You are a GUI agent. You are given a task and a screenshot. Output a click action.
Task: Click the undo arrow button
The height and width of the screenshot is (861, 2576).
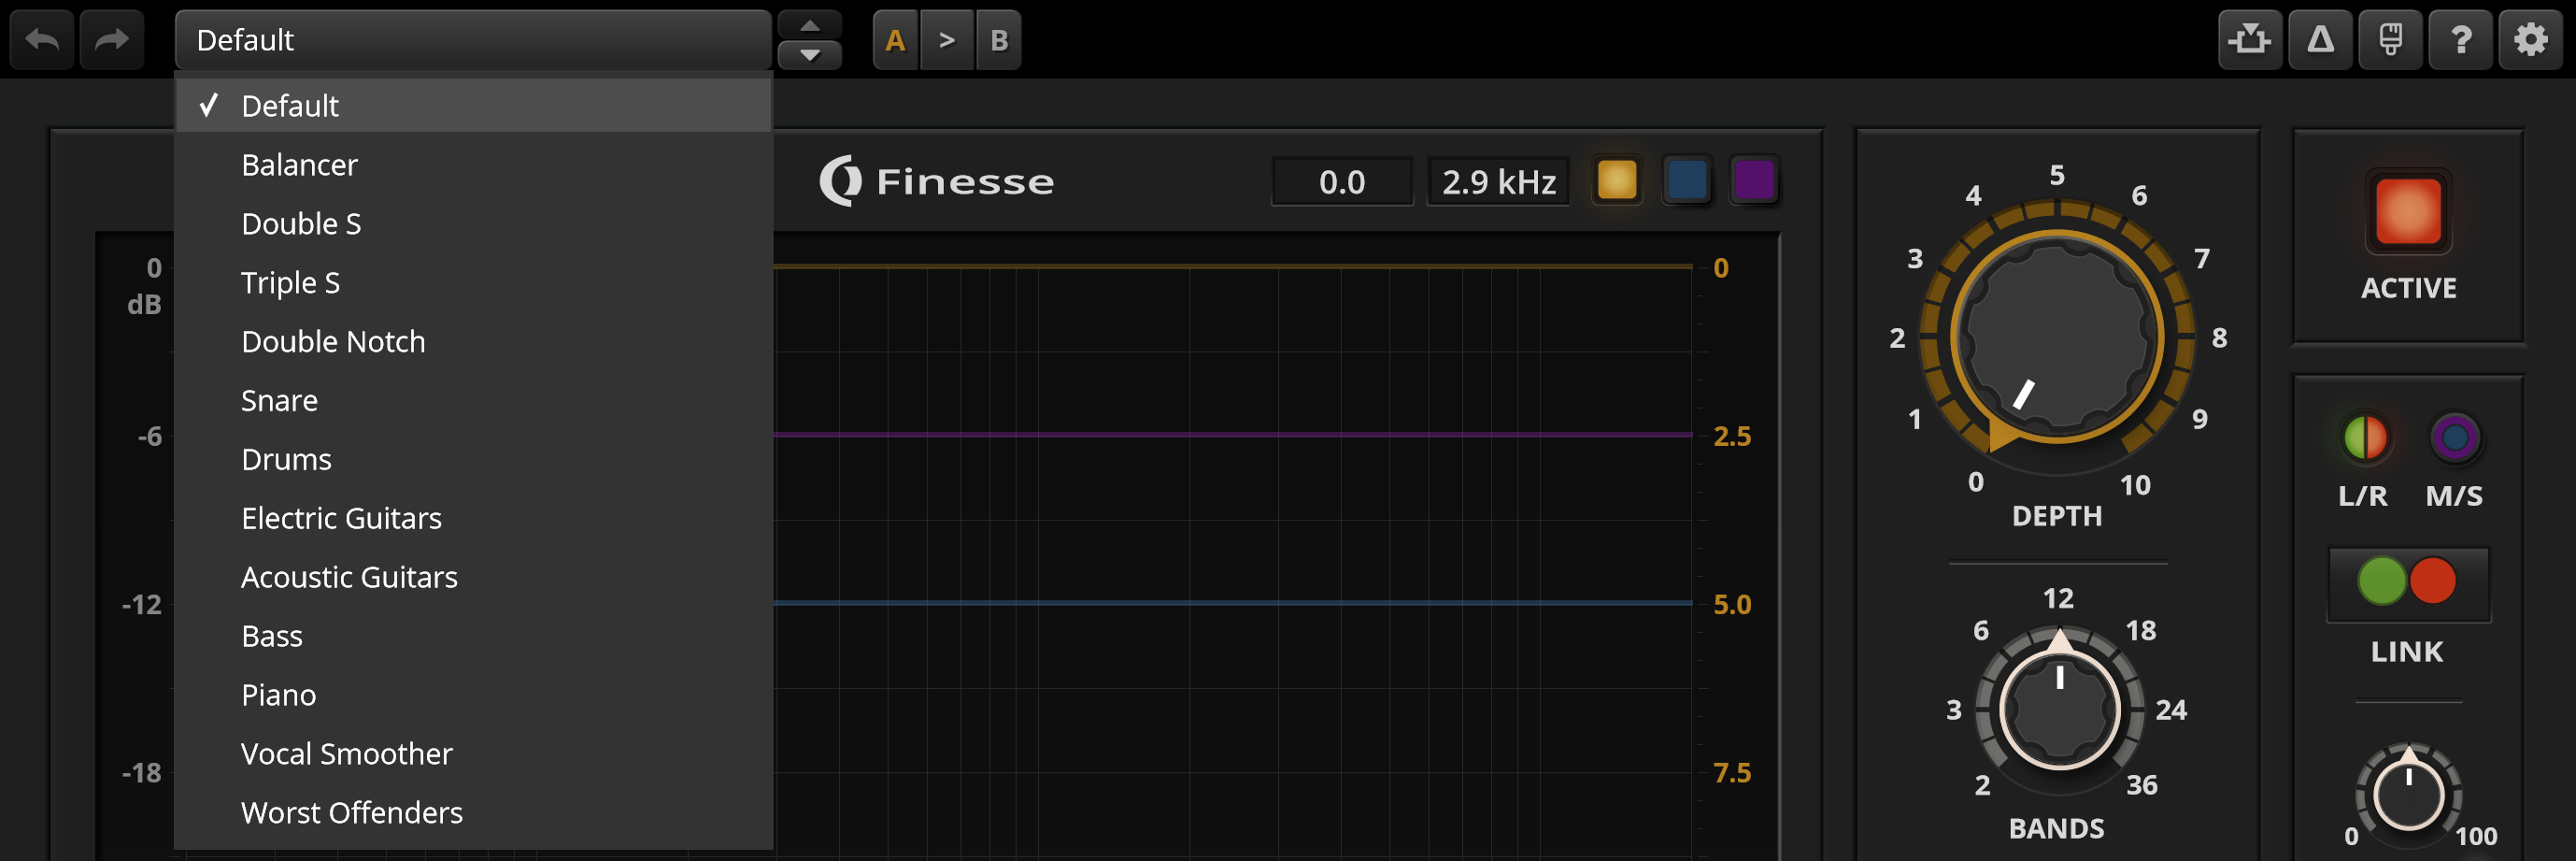(42, 40)
